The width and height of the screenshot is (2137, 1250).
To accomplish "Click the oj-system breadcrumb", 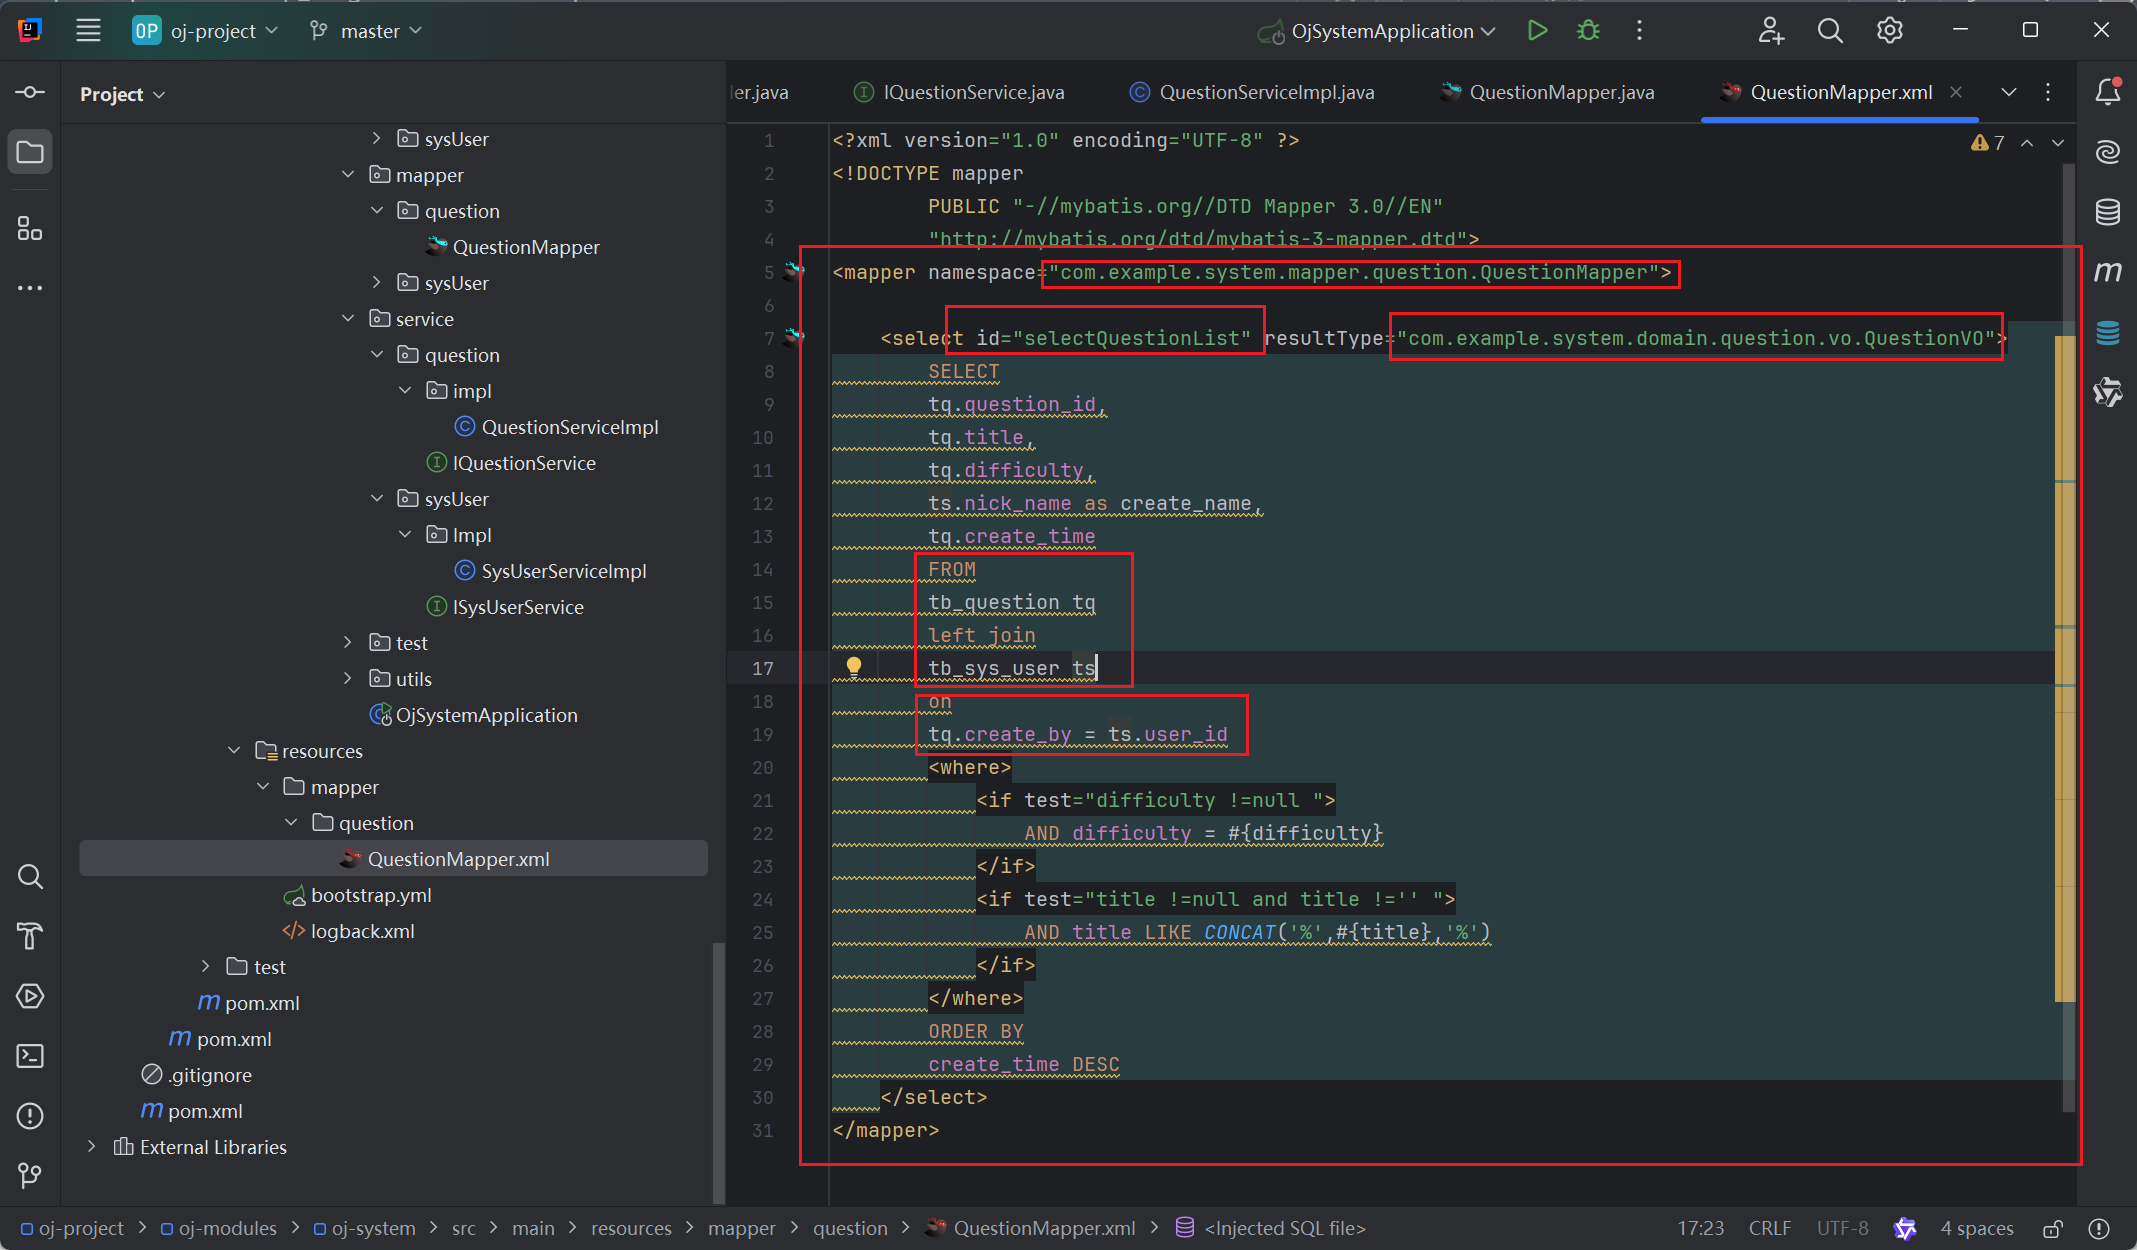I will click(364, 1228).
